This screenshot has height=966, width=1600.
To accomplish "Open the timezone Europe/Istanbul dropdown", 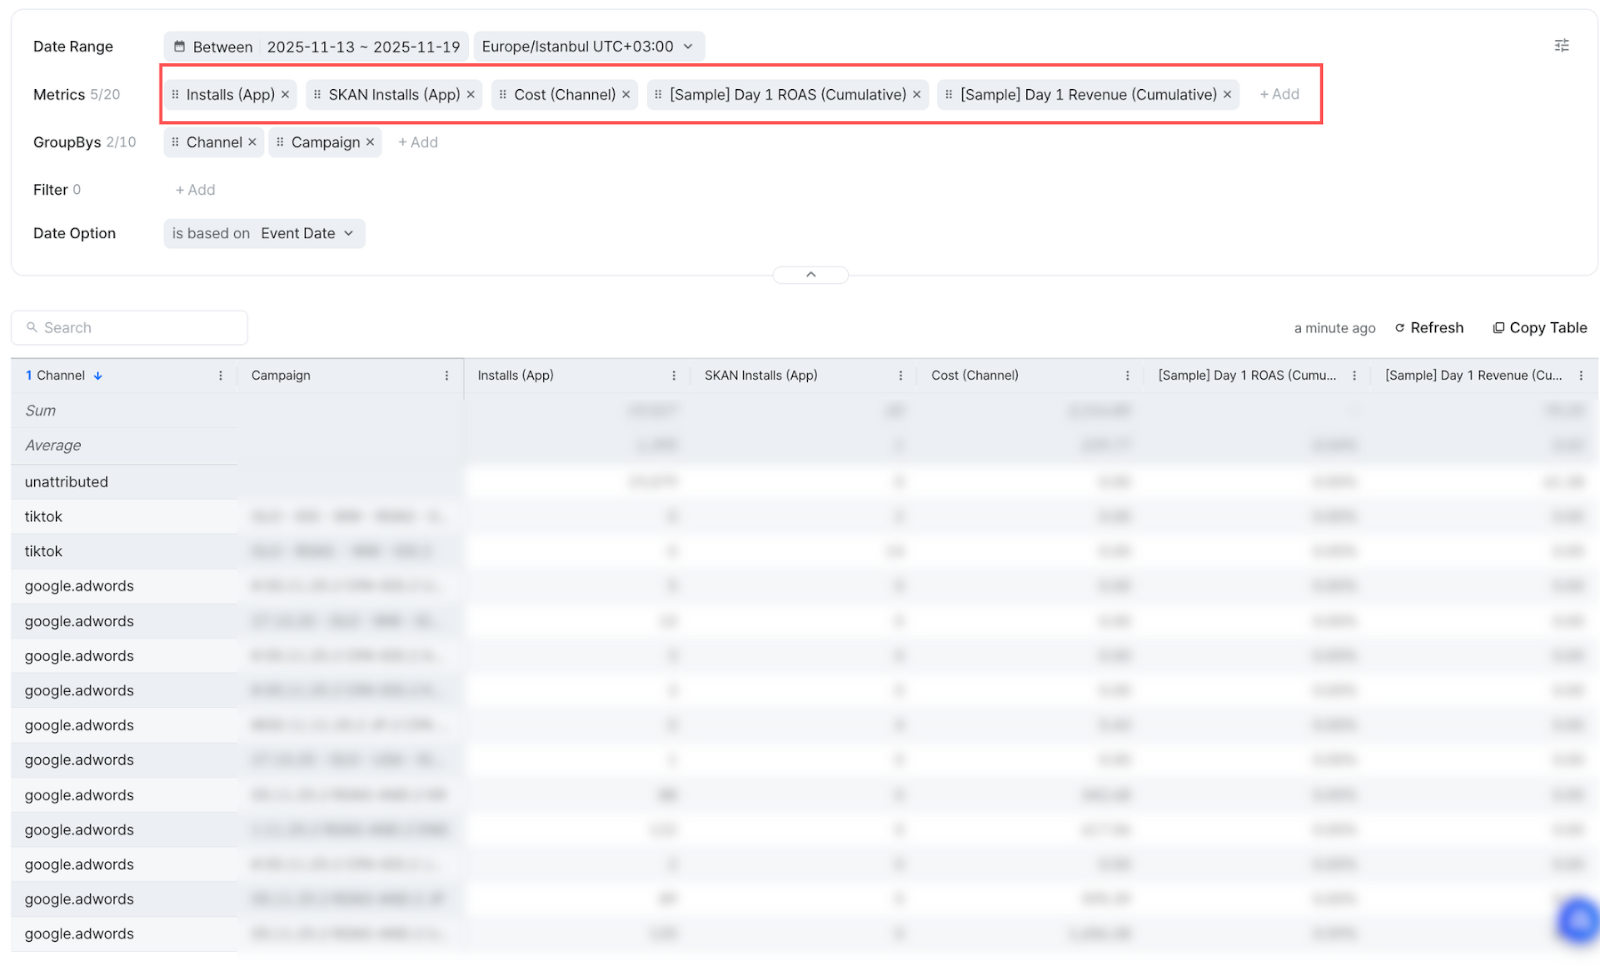I will click(x=589, y=47).
